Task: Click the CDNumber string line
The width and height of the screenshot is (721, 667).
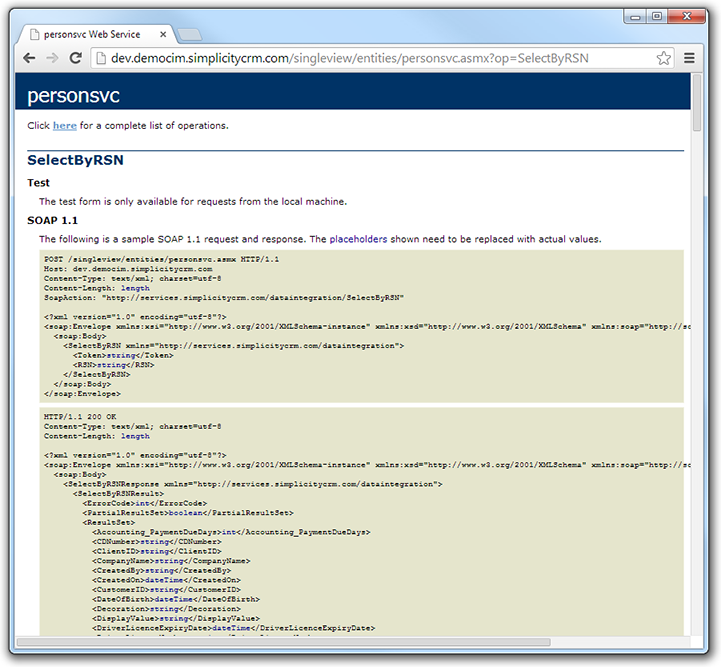Action: coord(157,542)
